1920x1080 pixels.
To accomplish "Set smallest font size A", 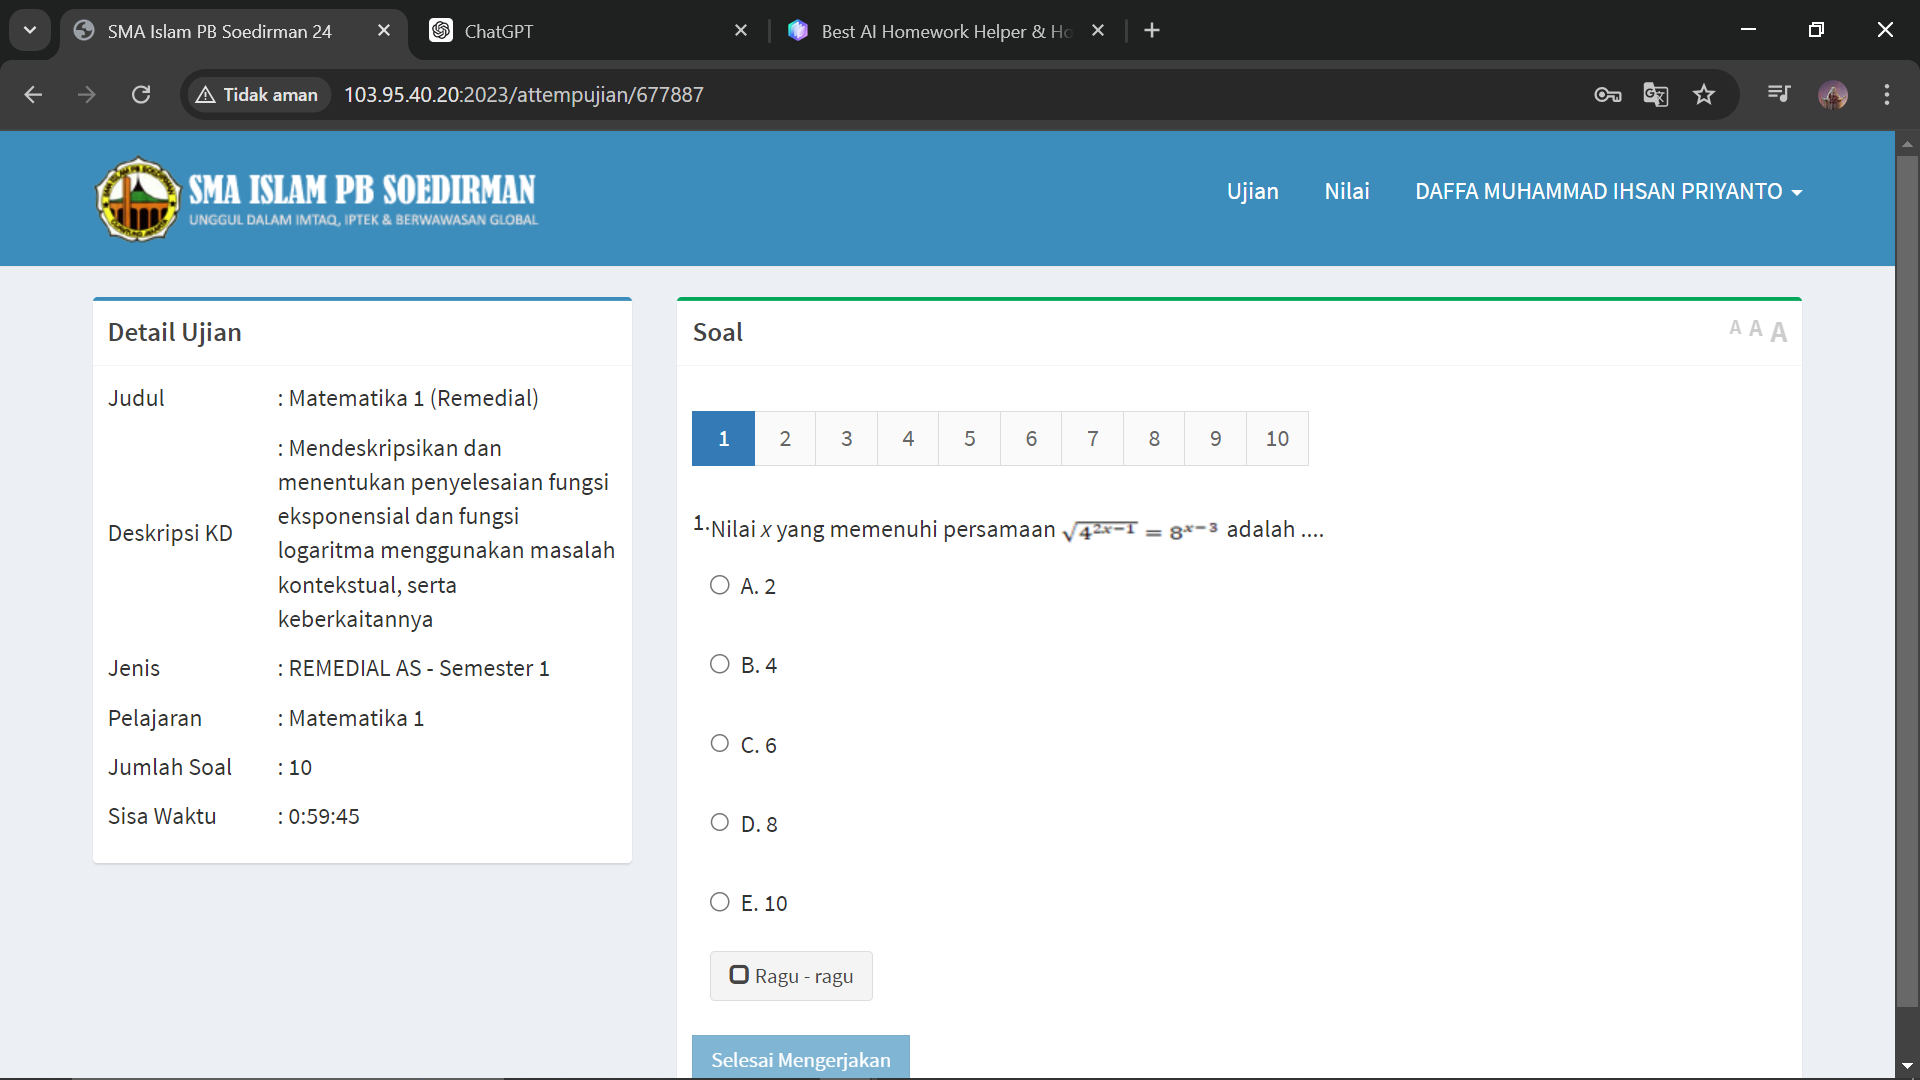I will tap(1735, 328).
